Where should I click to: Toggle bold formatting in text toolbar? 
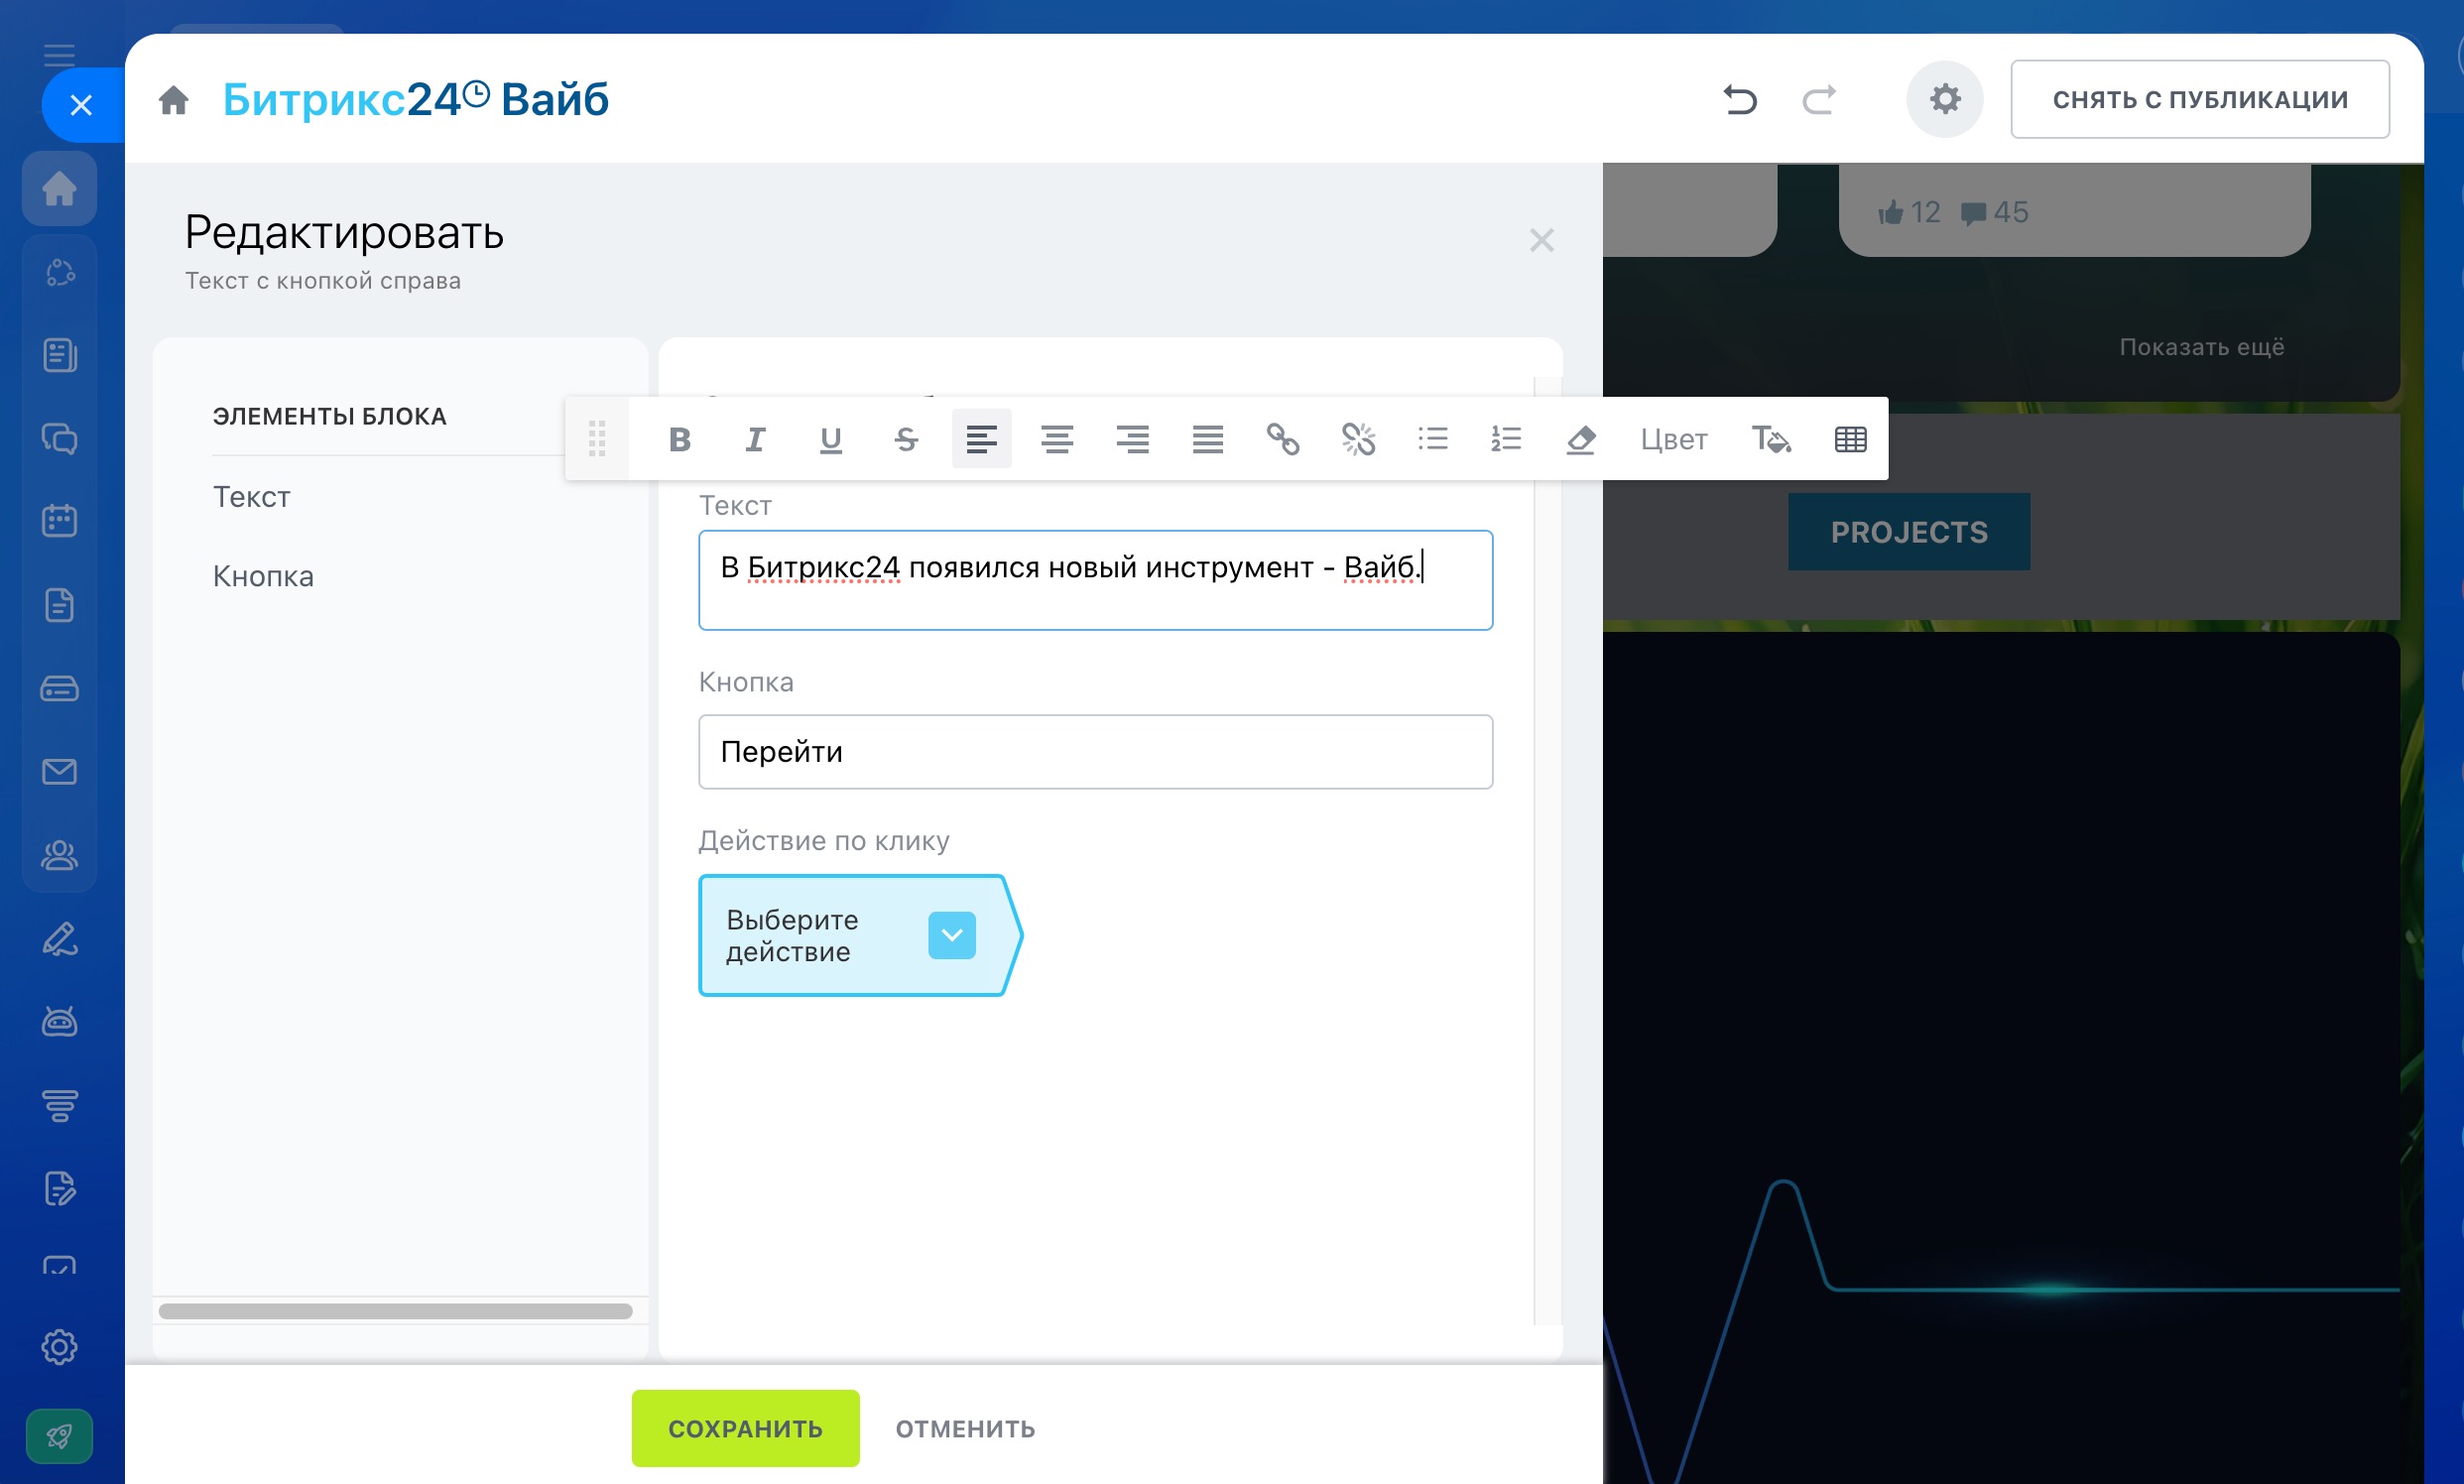(680, 439)
